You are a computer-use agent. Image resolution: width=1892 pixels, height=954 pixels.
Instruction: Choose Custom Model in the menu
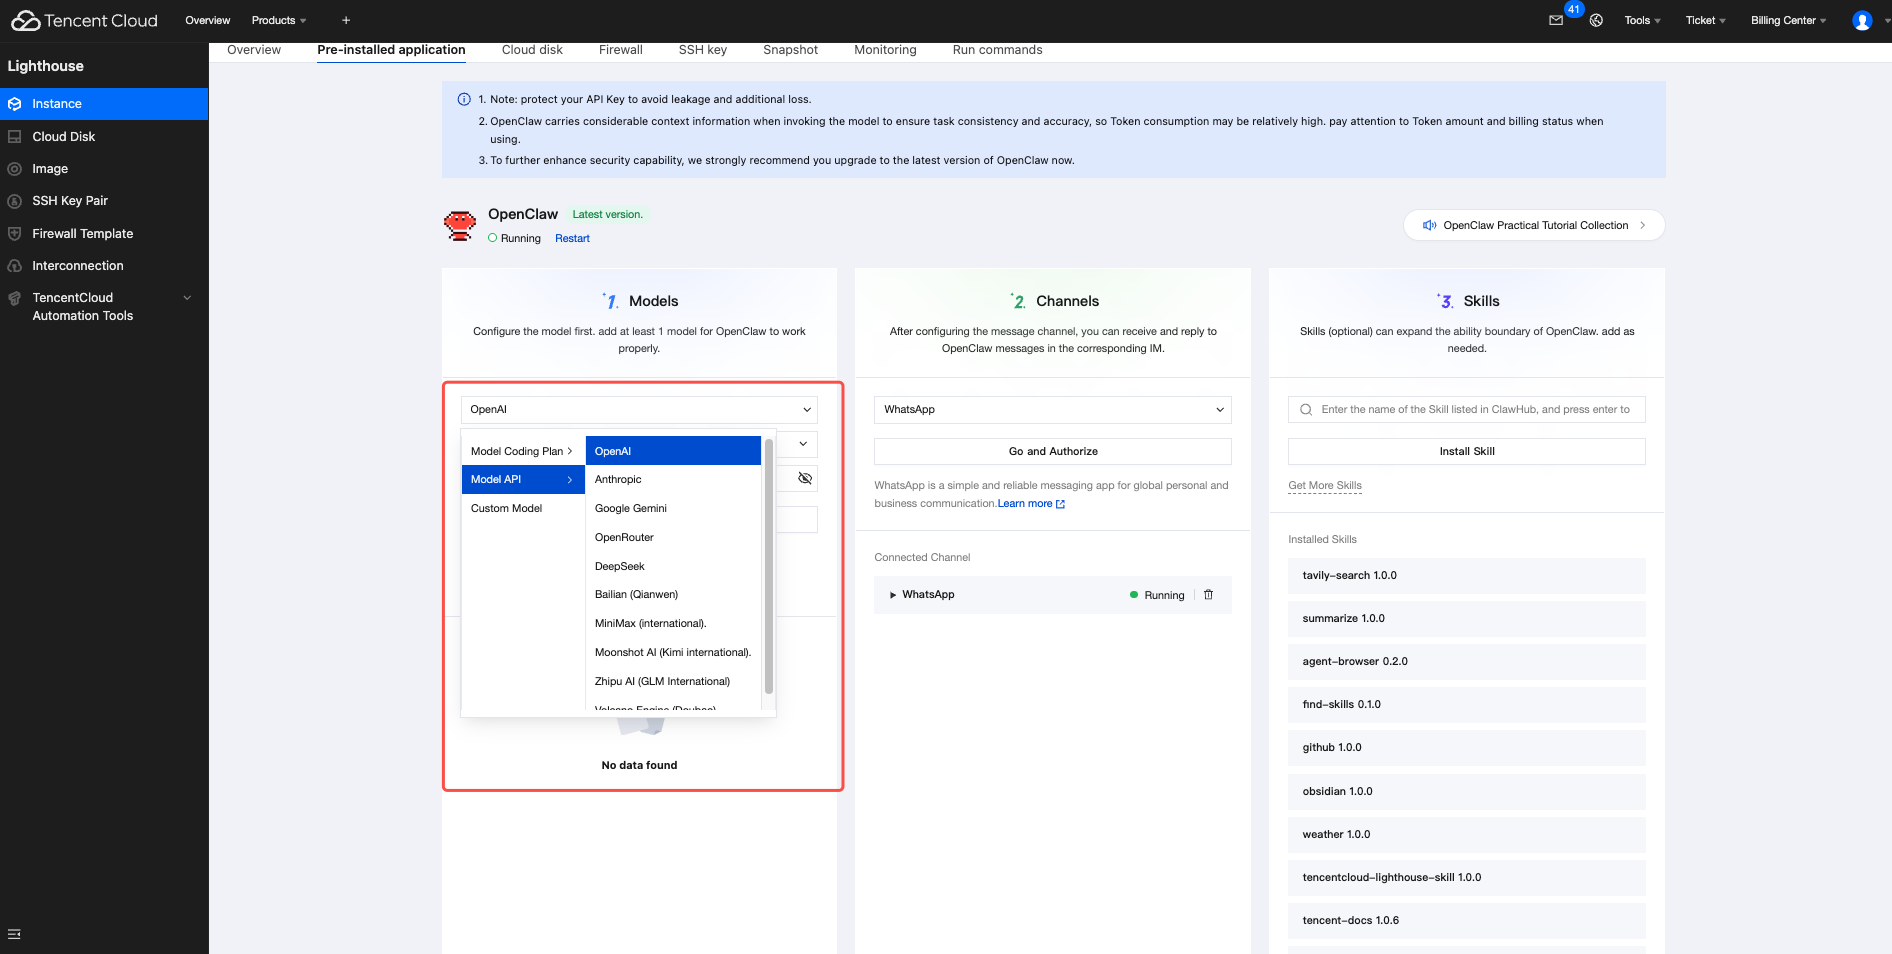pos(507,509)
